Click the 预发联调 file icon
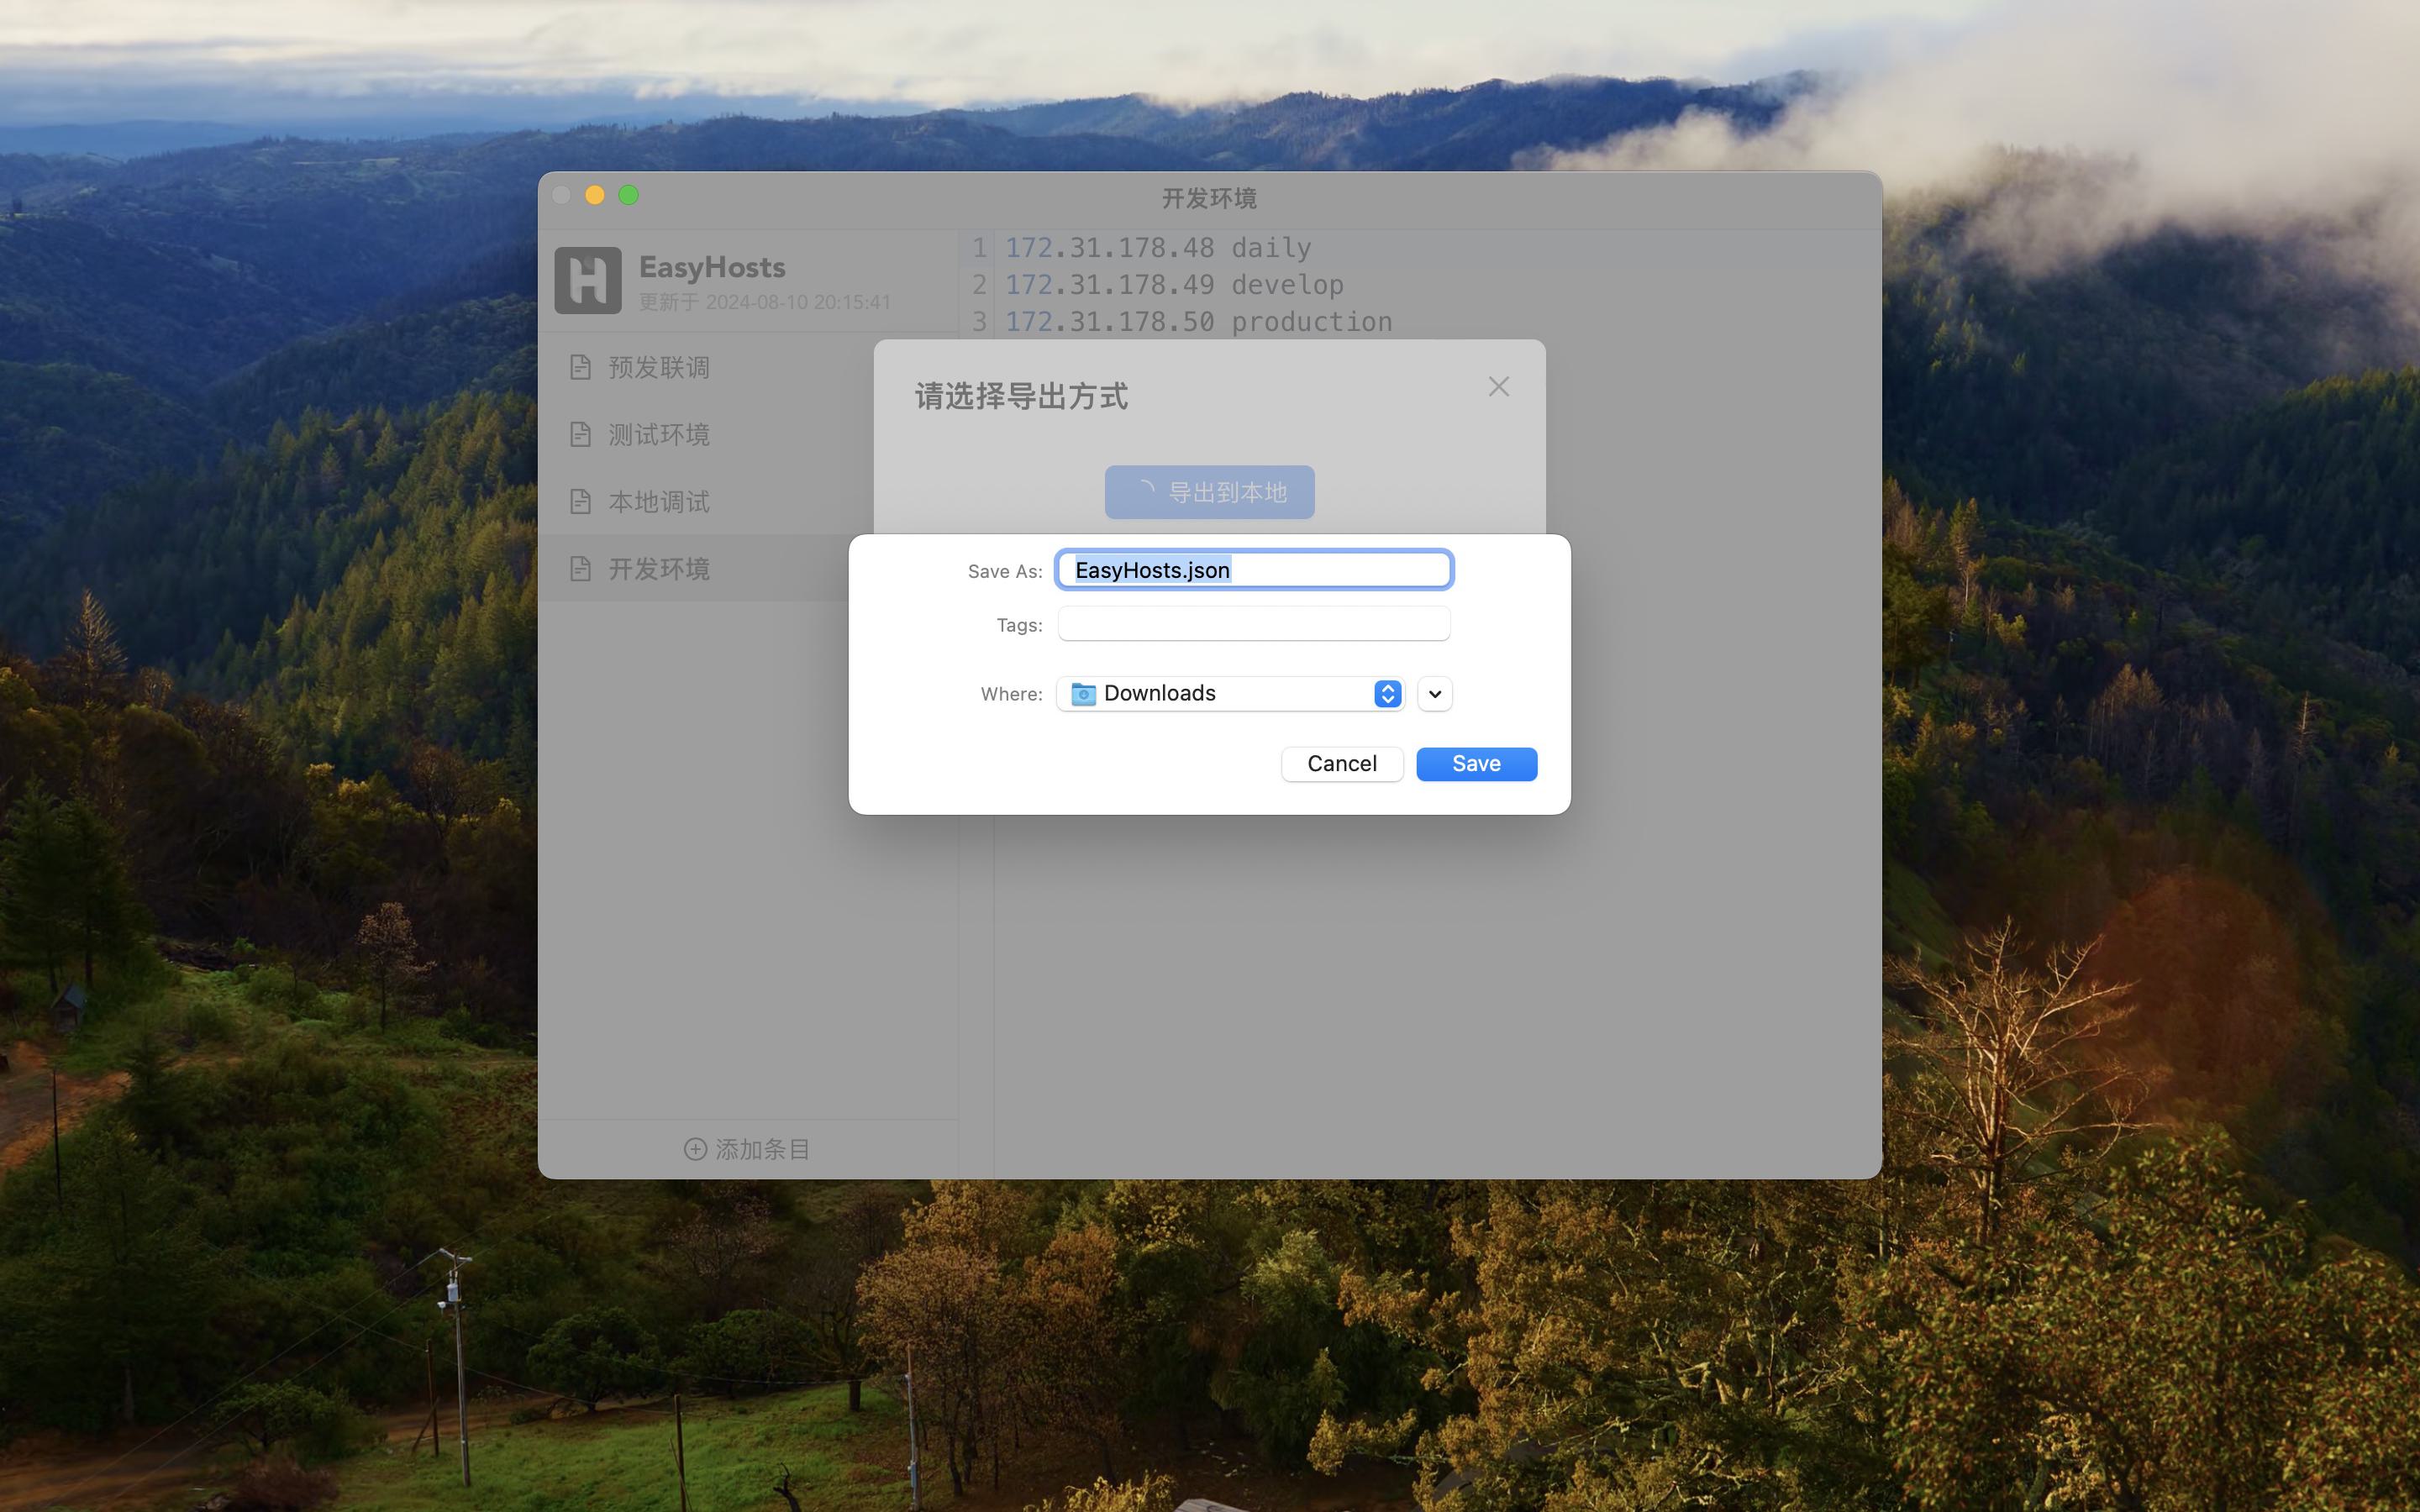 click(x=578, y=365)
